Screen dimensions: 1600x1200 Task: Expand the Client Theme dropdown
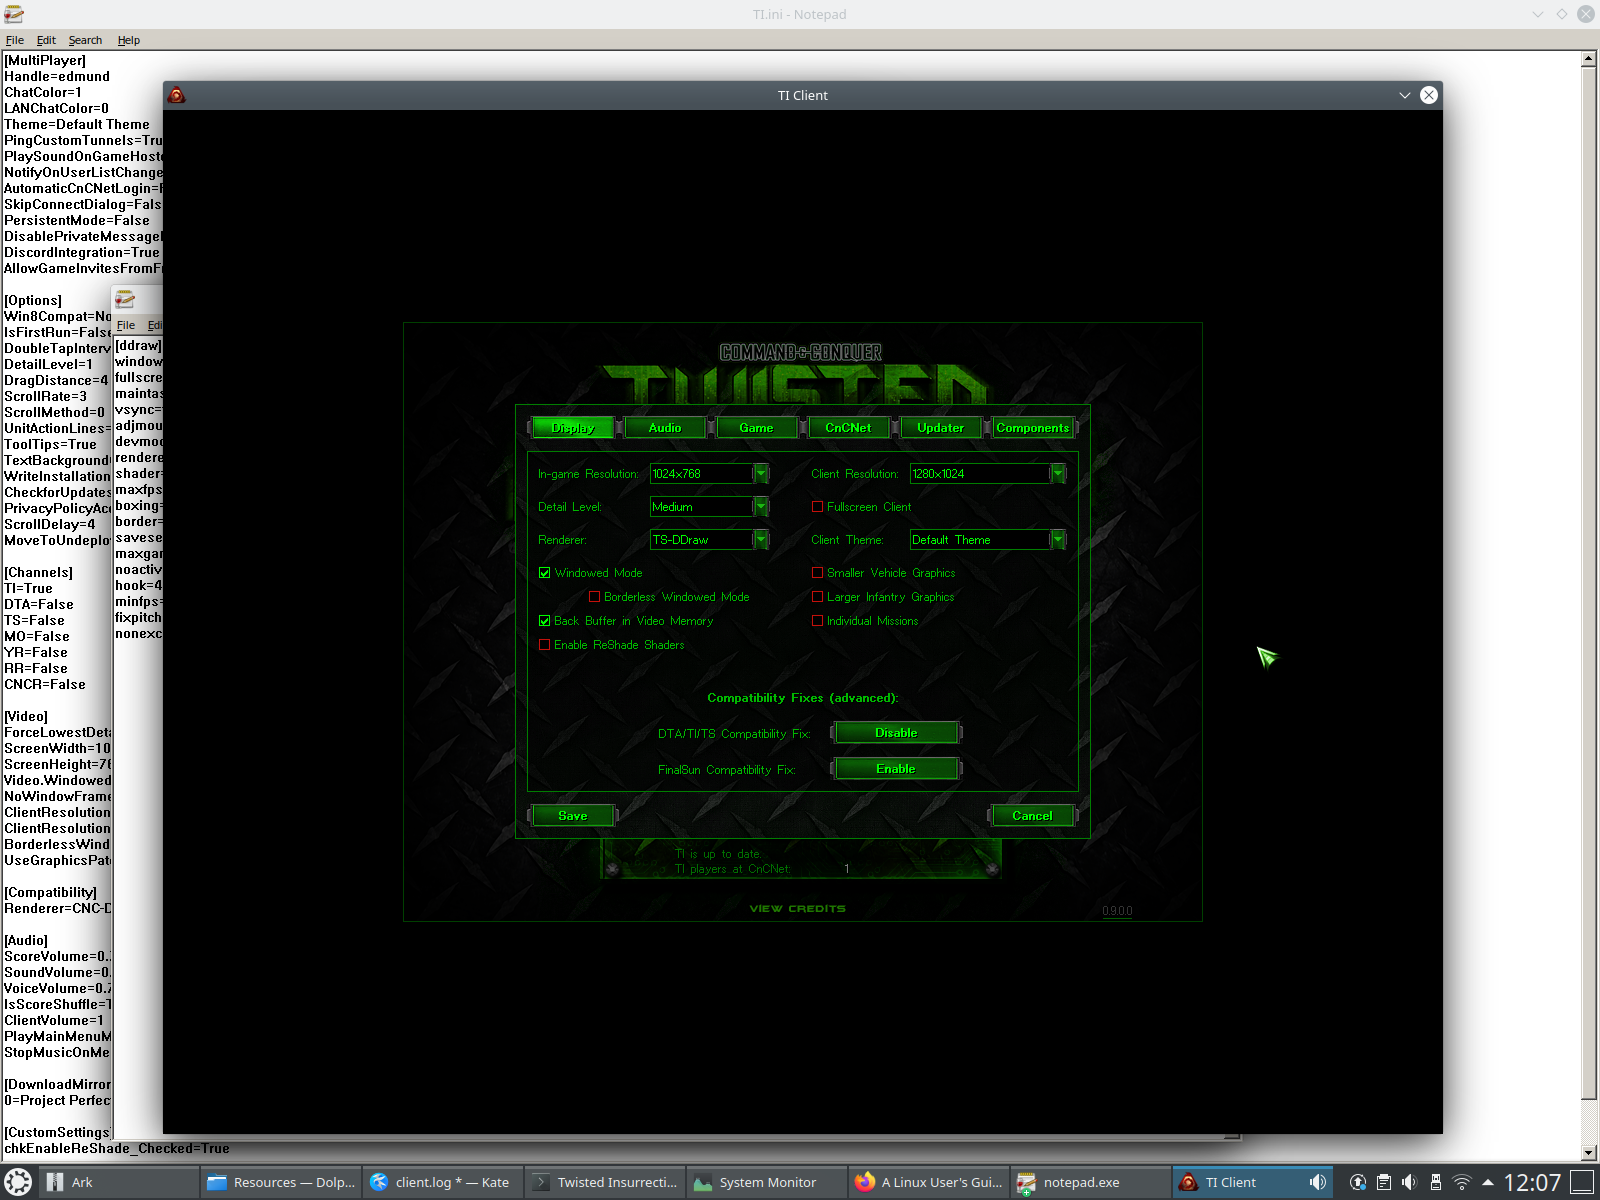coord(1057,540)
